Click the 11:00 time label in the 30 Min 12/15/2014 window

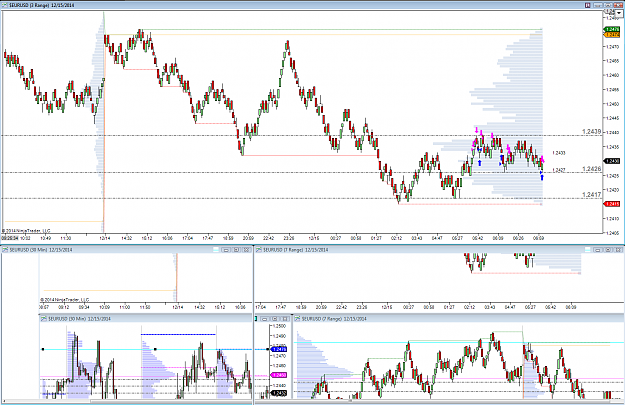125,307
